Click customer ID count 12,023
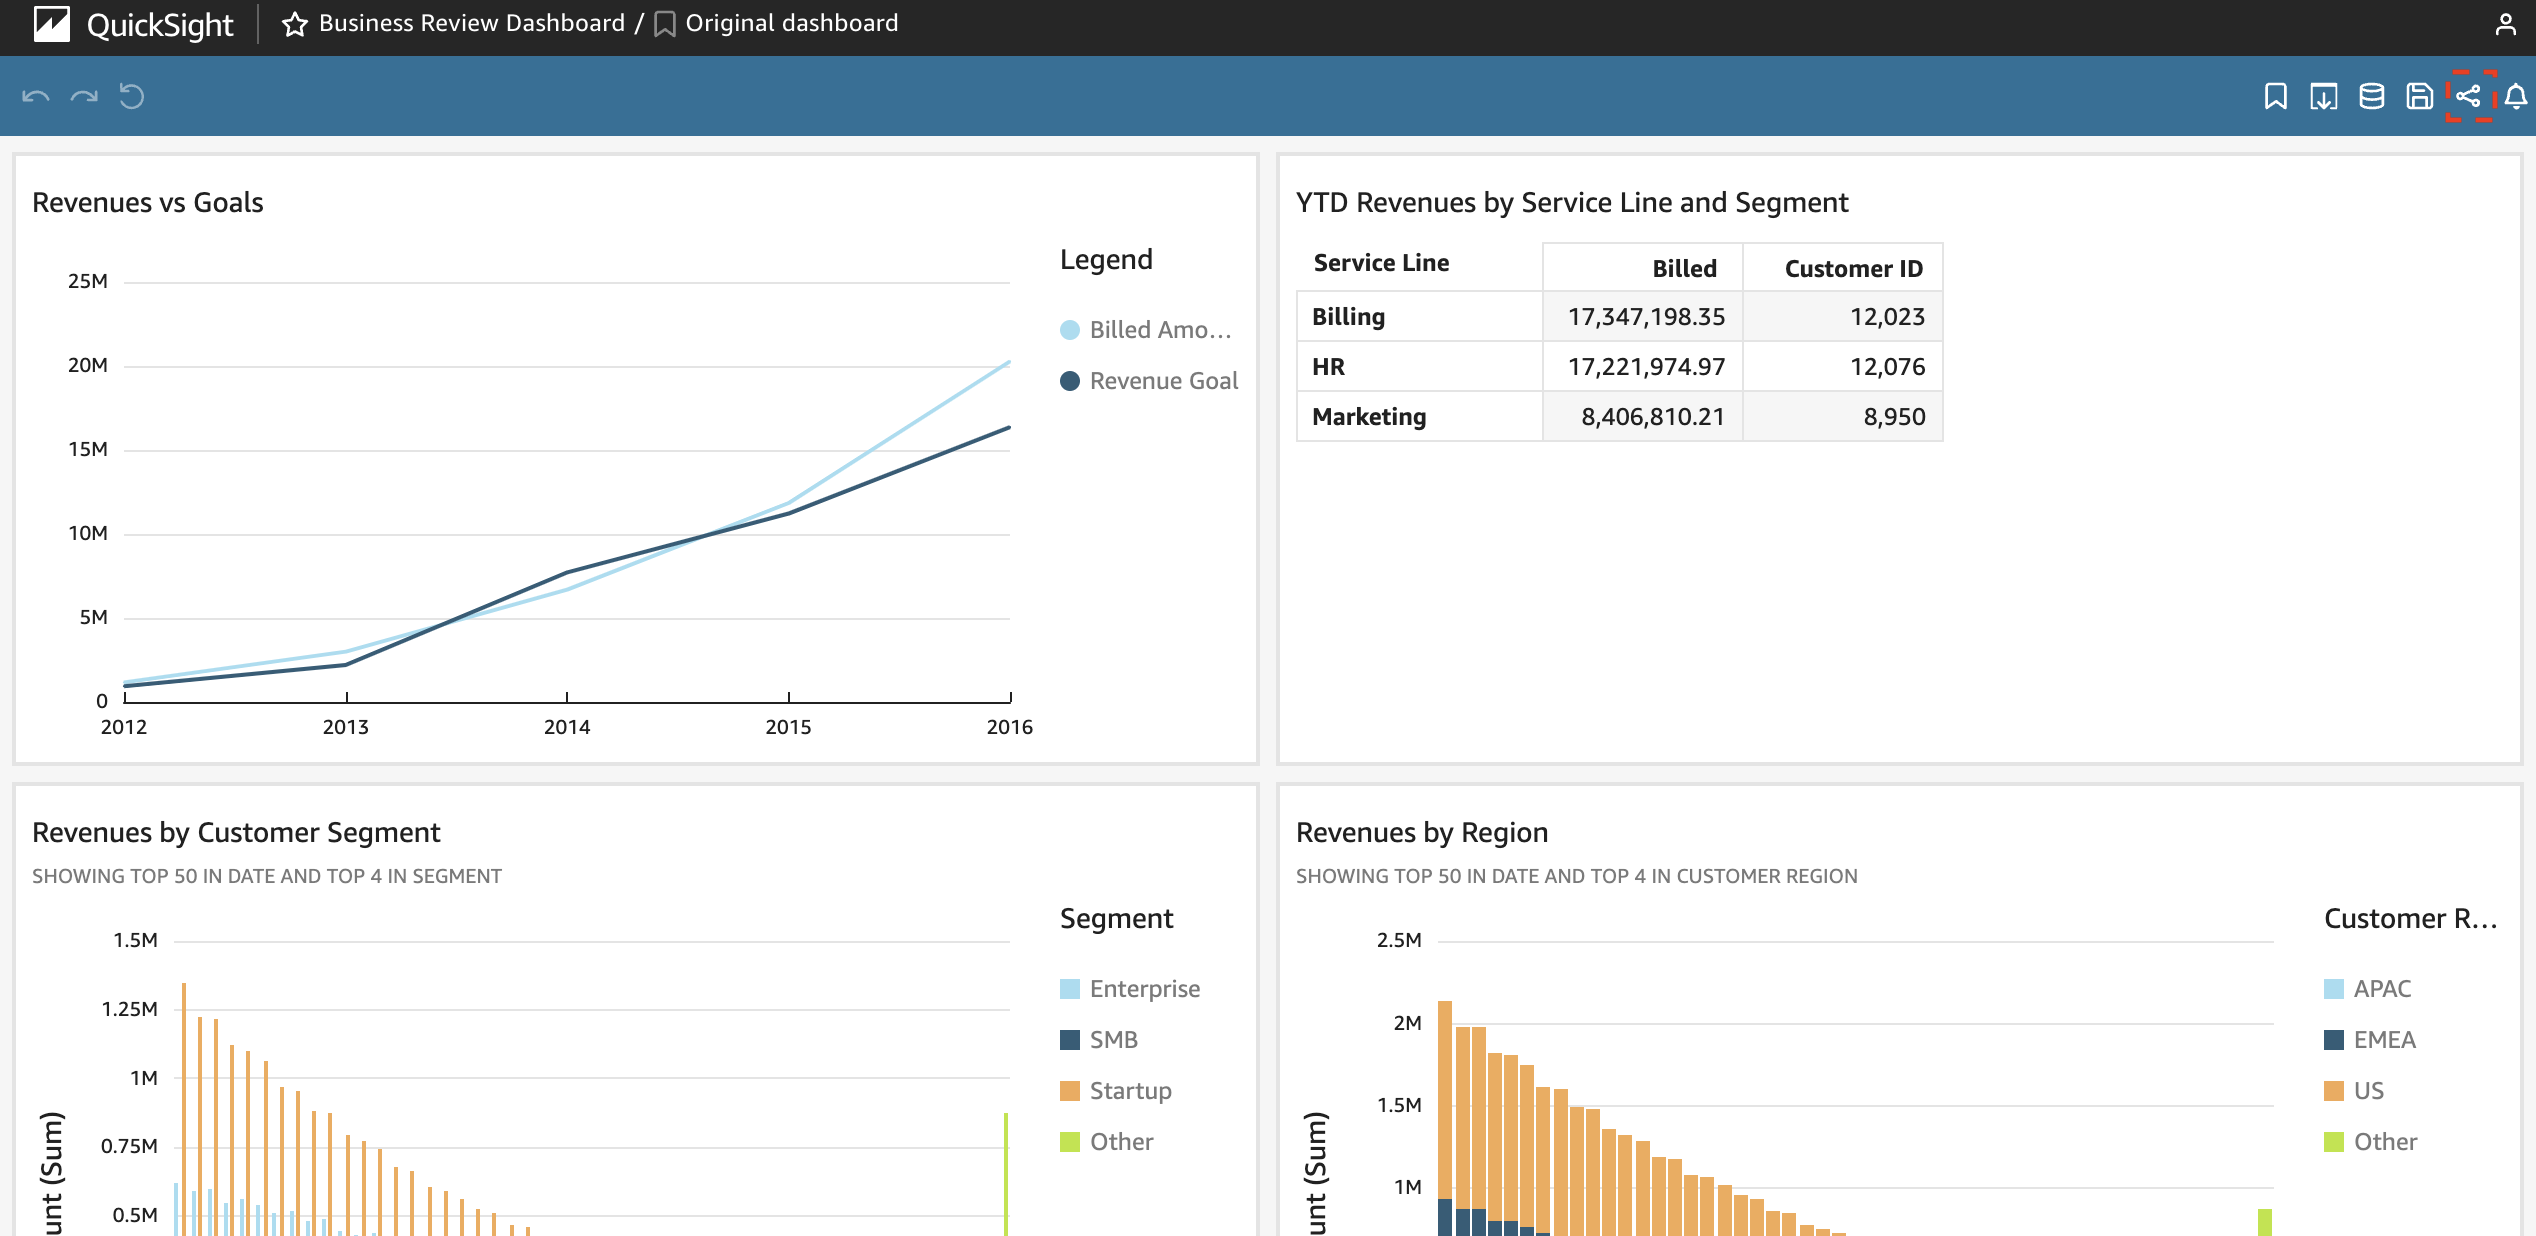 coord(1887,317)
